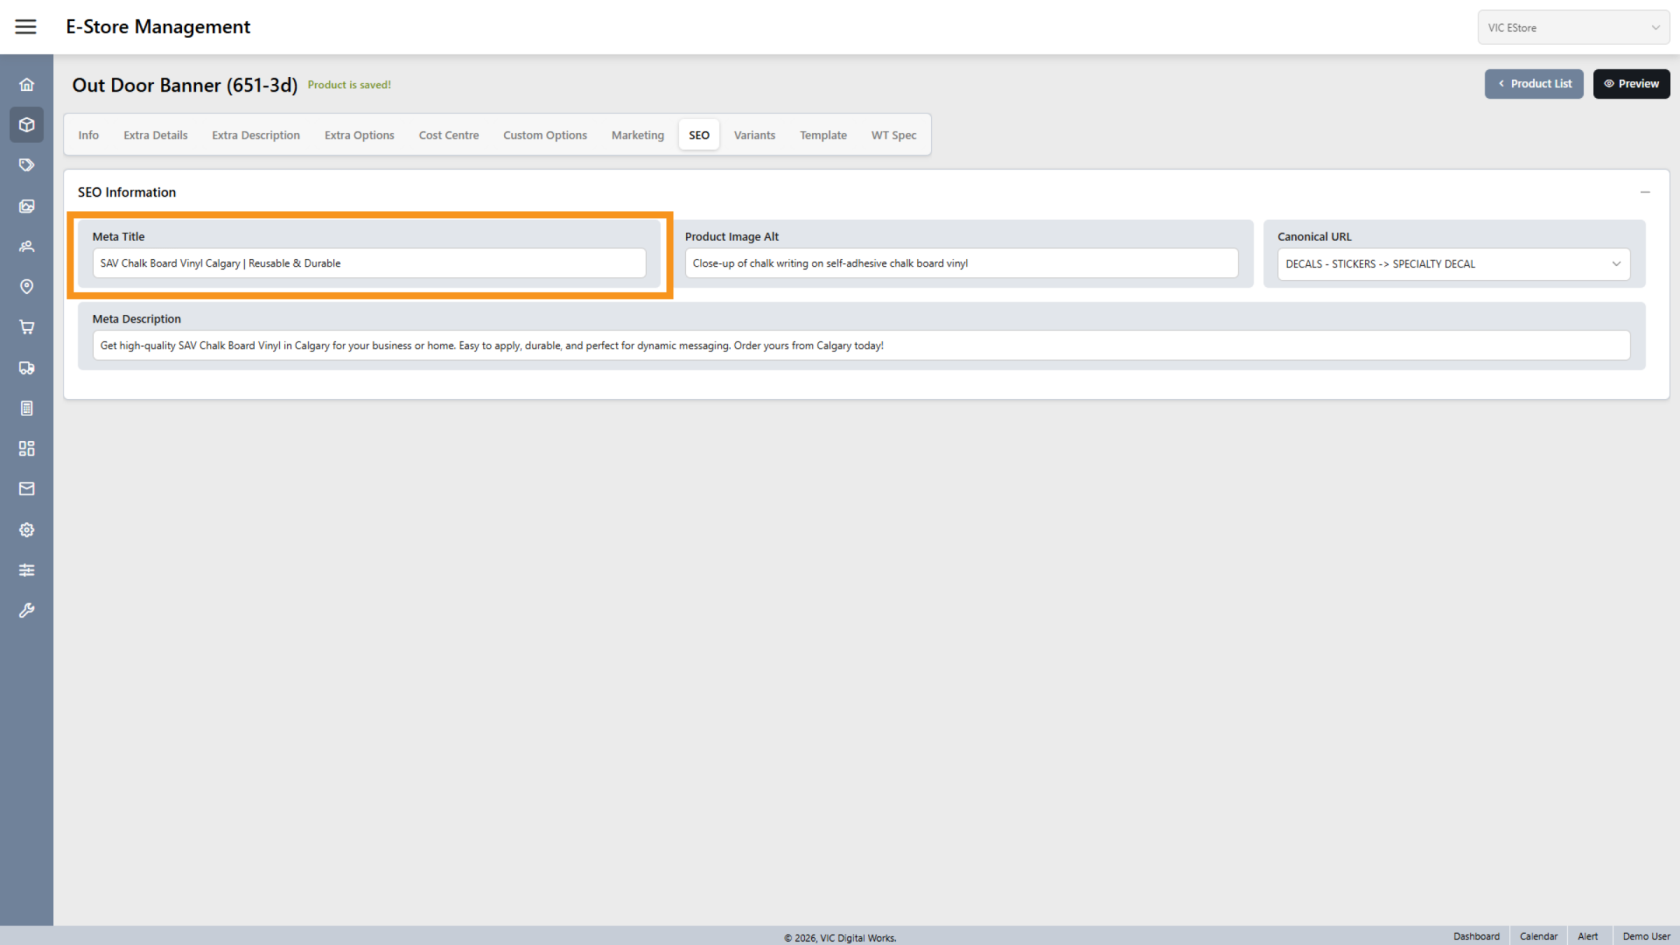Viewport: 1680px width, 945px height.
Task: Open the wrench tools sidebar icon
Action: (x=27, y=610)
